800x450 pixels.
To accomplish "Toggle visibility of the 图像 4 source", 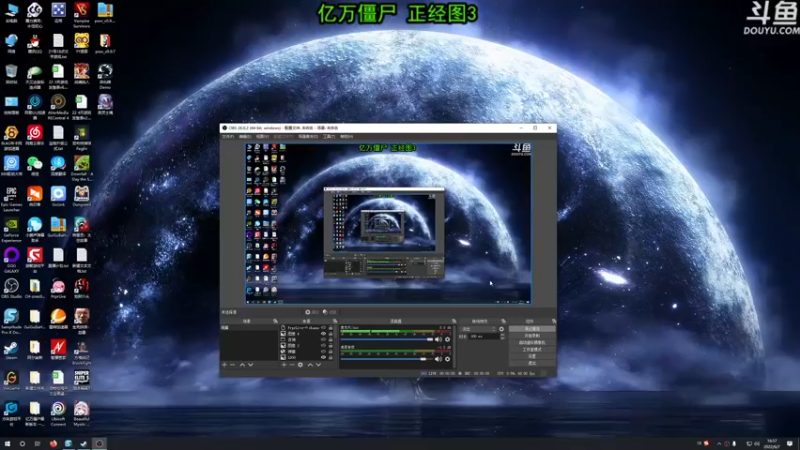I will point(323,334).
